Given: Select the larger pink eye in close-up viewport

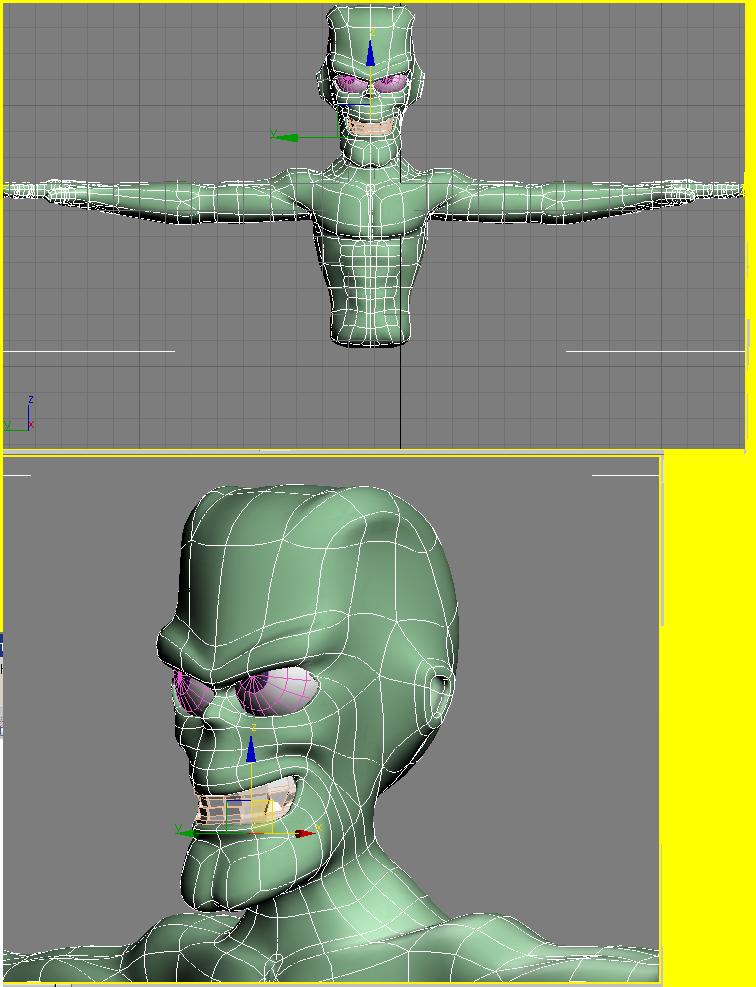Looking at the screenshot, I should [277, 691].
